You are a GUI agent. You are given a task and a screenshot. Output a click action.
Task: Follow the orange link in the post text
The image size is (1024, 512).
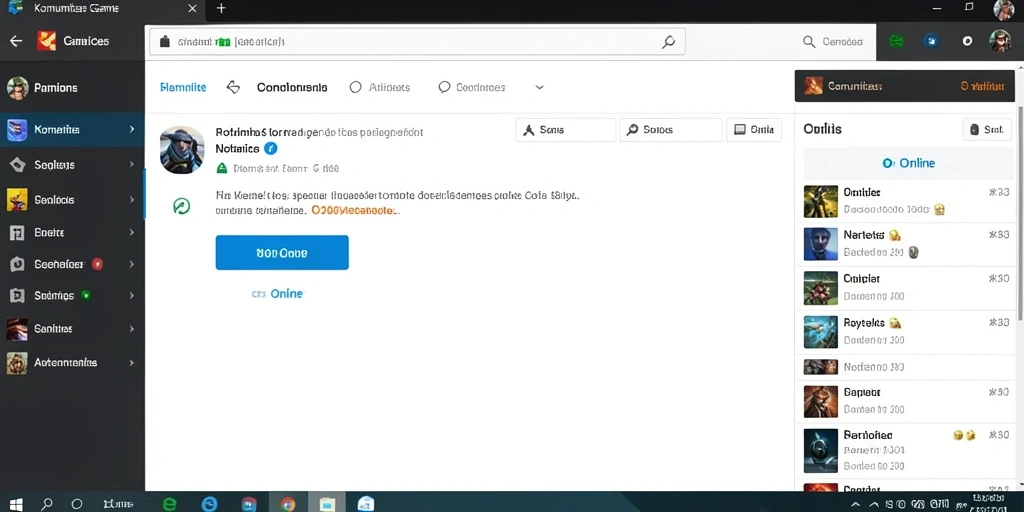[x=355, y=211]
